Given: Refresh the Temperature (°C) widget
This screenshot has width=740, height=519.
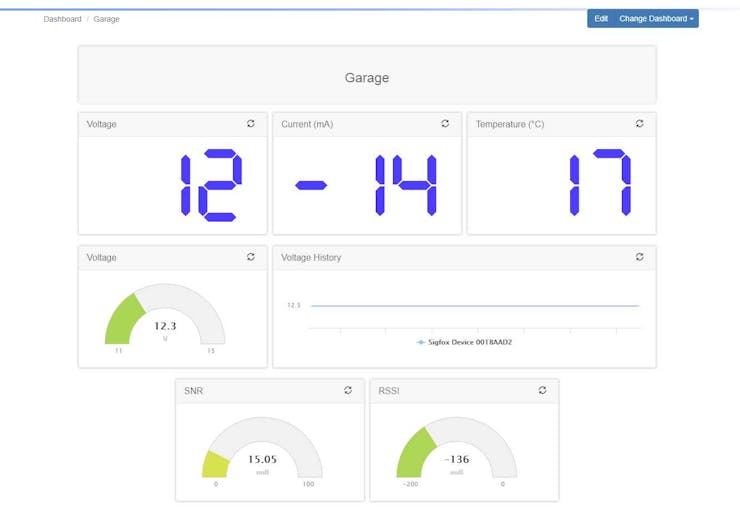Looking at the screenshot, I should coord(639,124).
